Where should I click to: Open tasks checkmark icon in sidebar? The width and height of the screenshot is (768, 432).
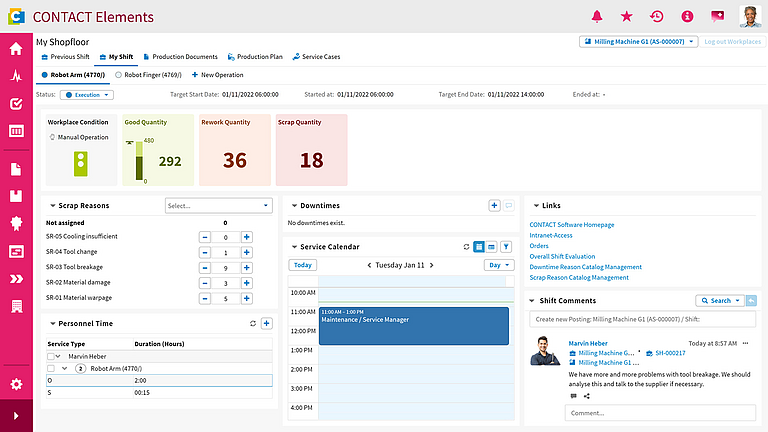click(x=16, y=104)
